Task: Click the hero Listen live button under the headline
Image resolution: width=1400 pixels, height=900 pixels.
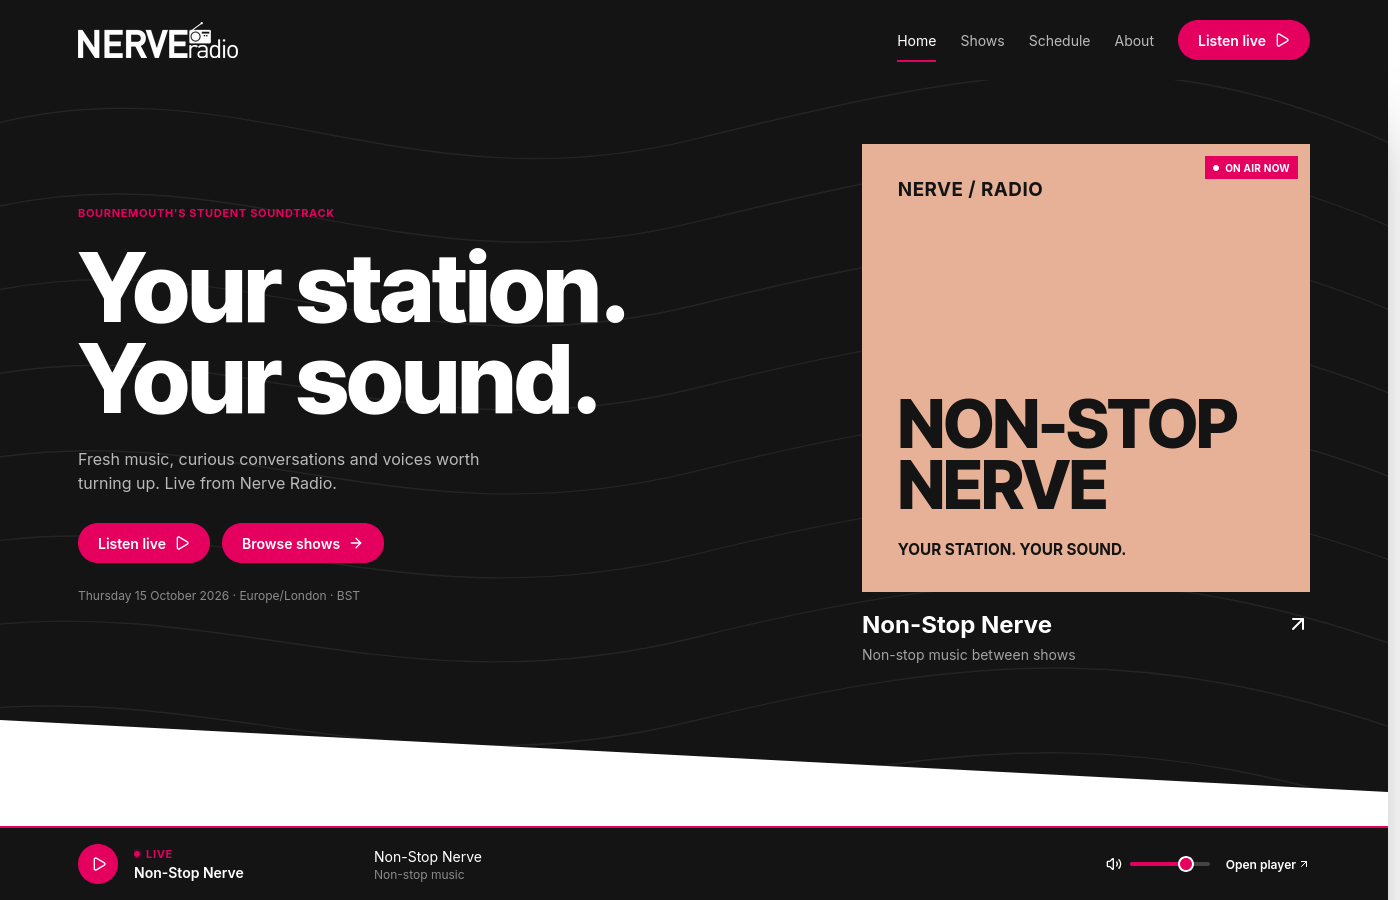Action: click(144, 543)
